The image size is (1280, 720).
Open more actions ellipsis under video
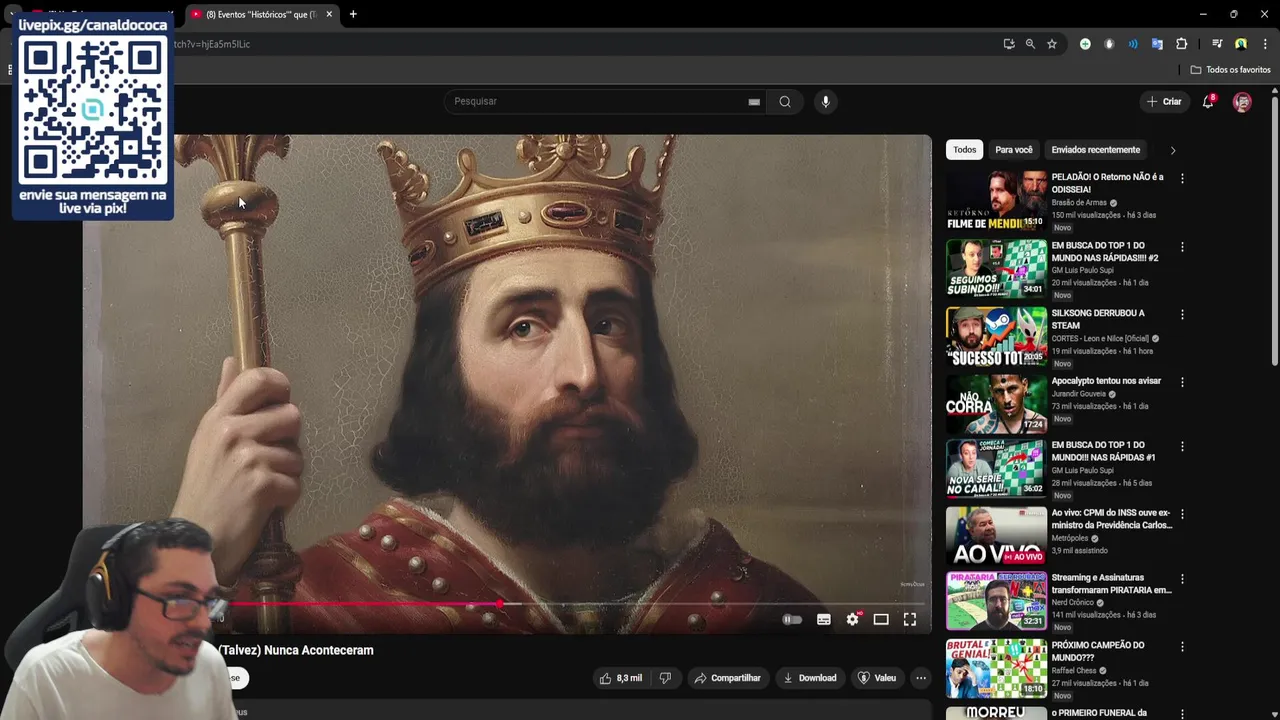921,678
